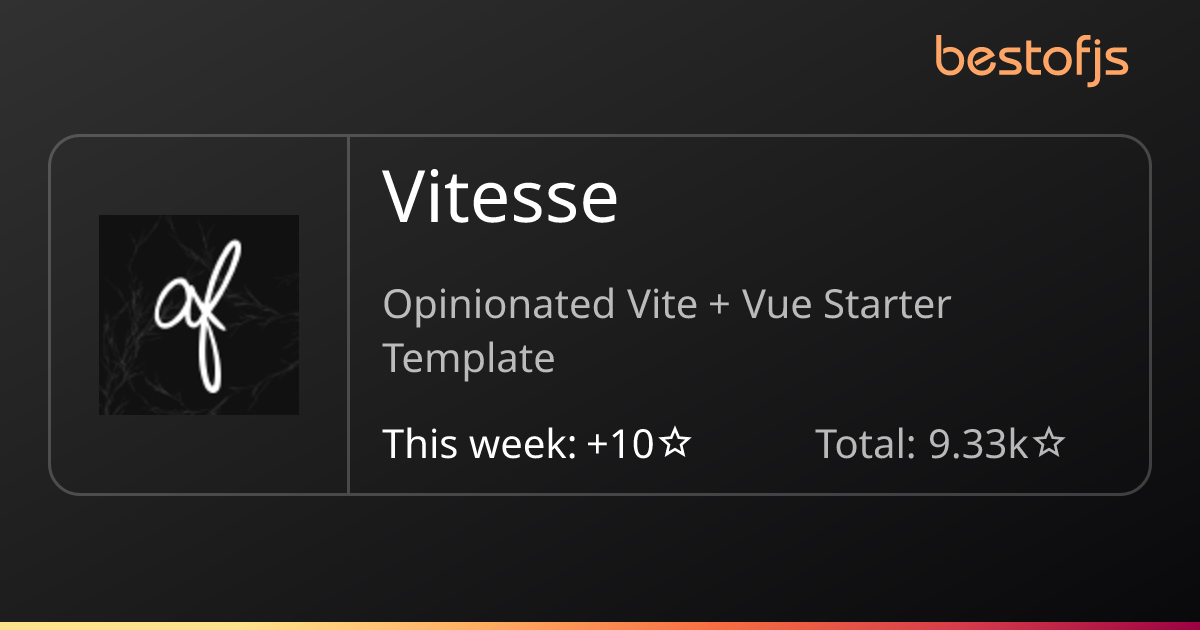The height and width of the screenshot is (630, 1200).
Task: Open the handwritten signature avatar image
Action: [x=199, y=314]
